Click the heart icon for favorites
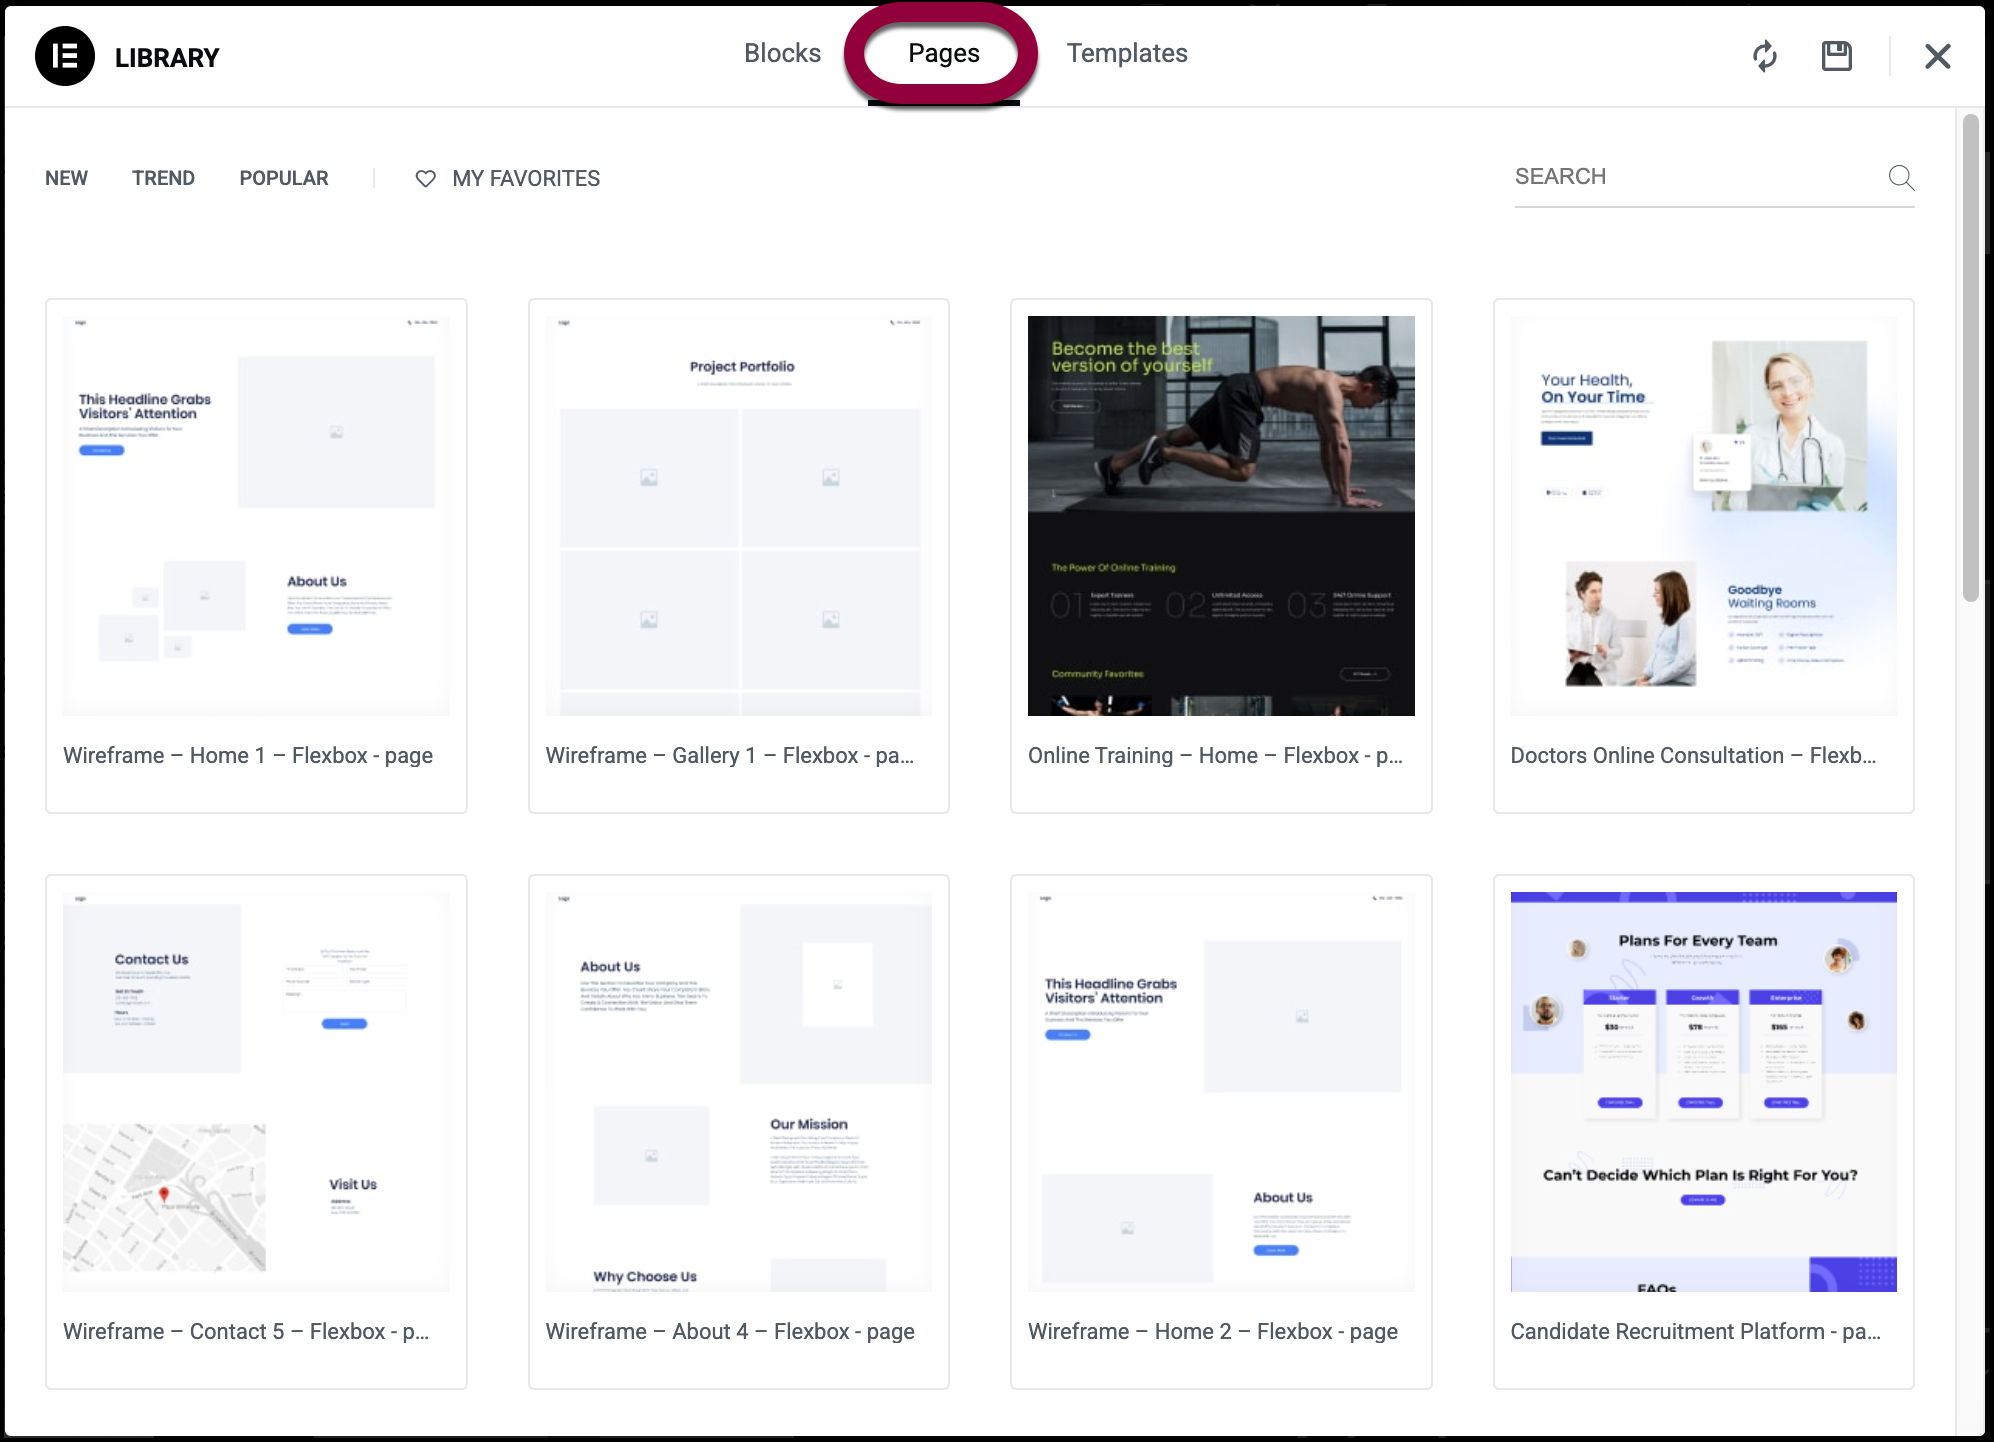This screenshot has height=1442, width=1994. [x=425, y=178]
